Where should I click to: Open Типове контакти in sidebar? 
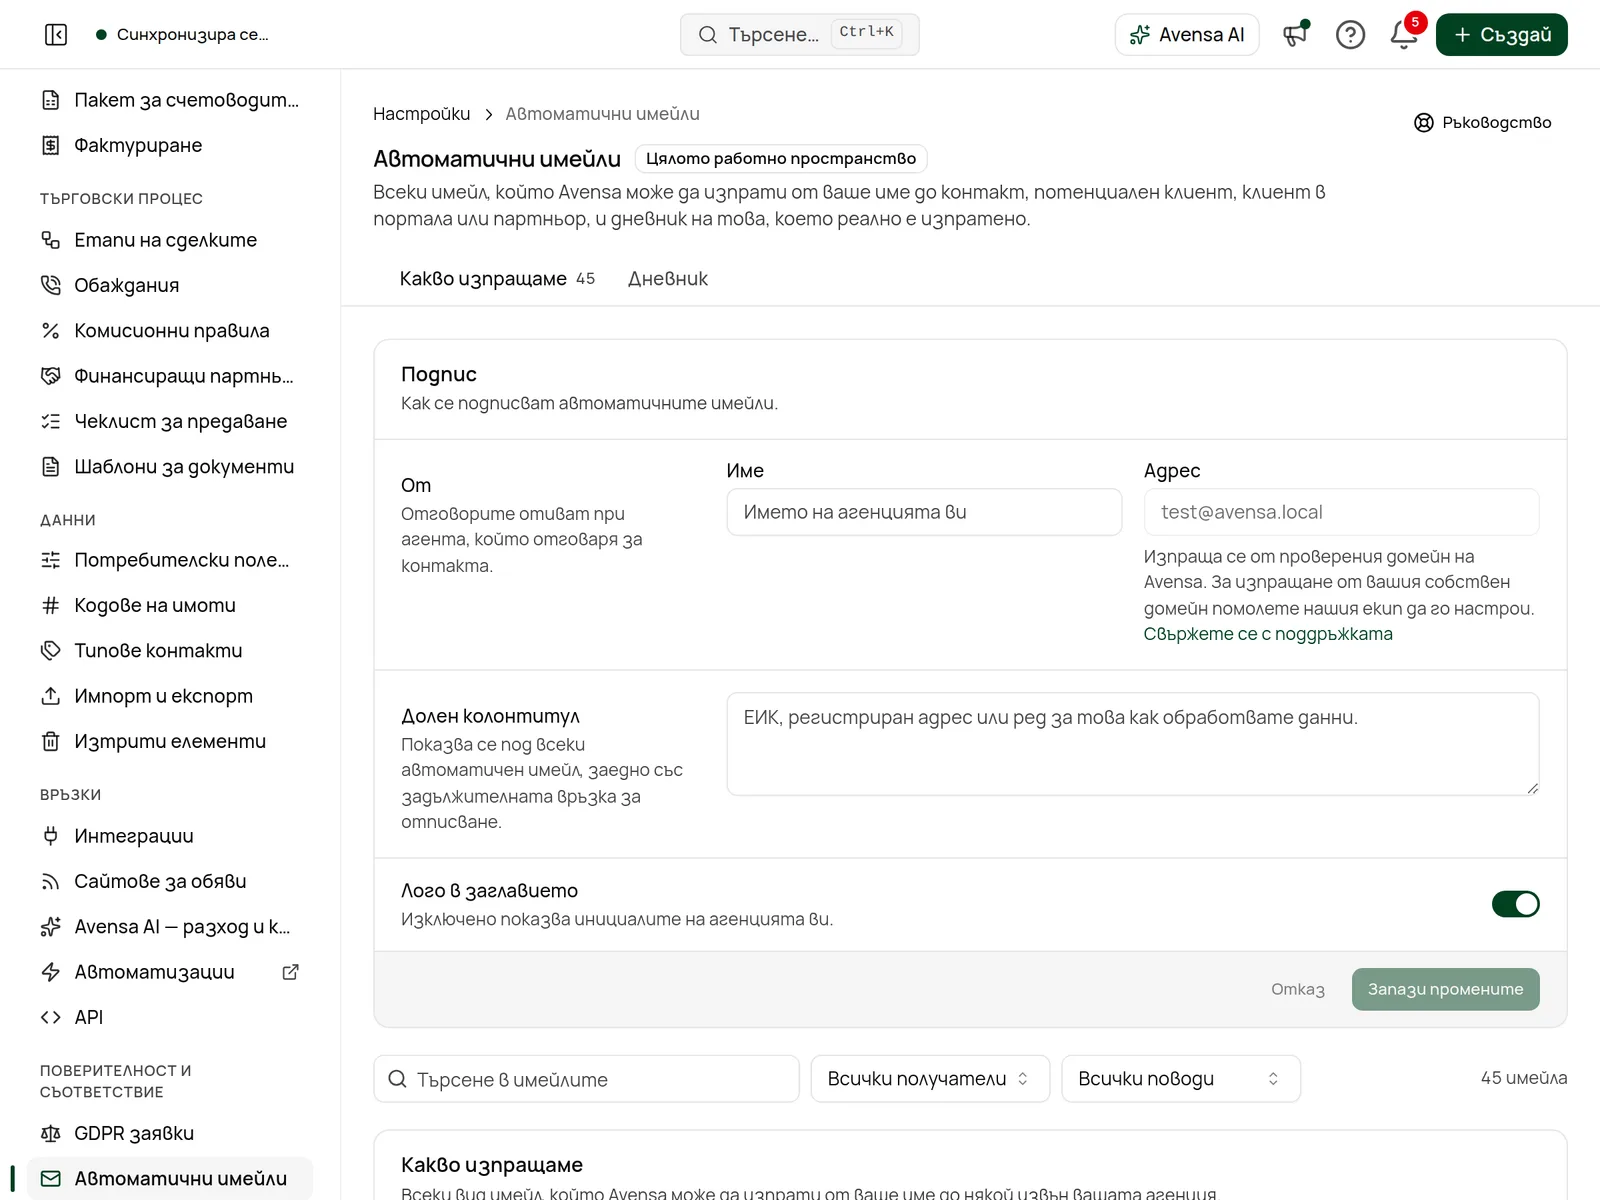(x=170, y=651)
